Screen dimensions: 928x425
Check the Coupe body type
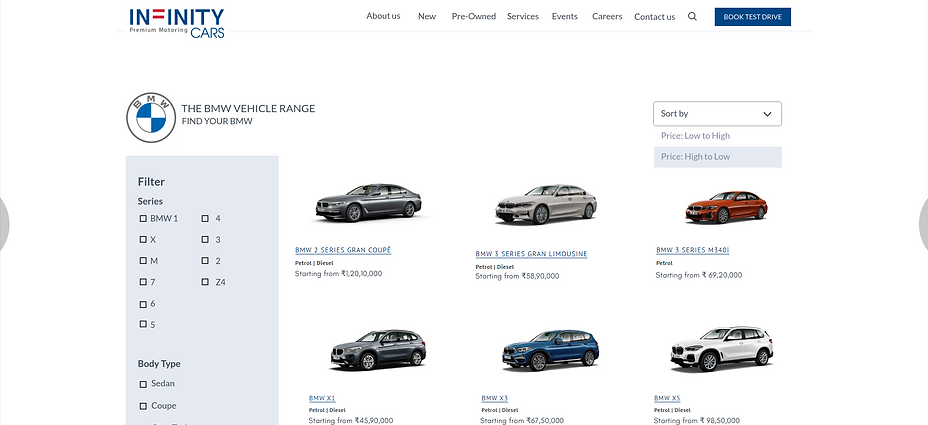coord(143,406)
